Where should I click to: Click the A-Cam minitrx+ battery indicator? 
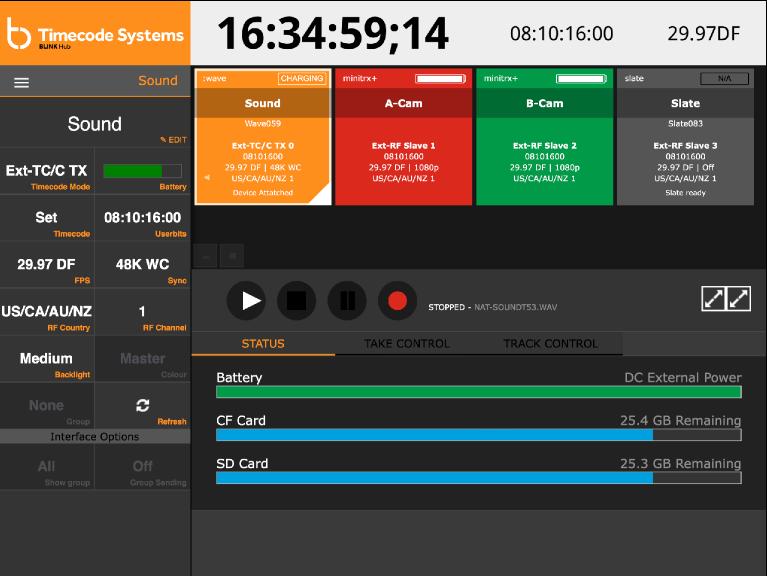pos(440,79)
